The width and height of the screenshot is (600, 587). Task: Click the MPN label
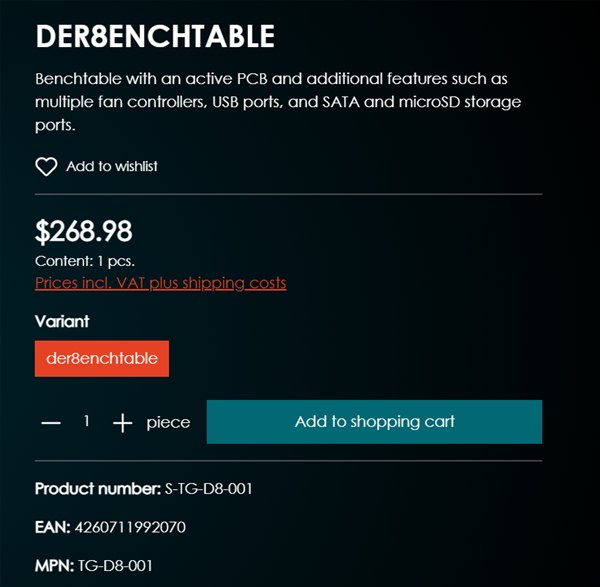pyautogui.click(x=55, y=566)
